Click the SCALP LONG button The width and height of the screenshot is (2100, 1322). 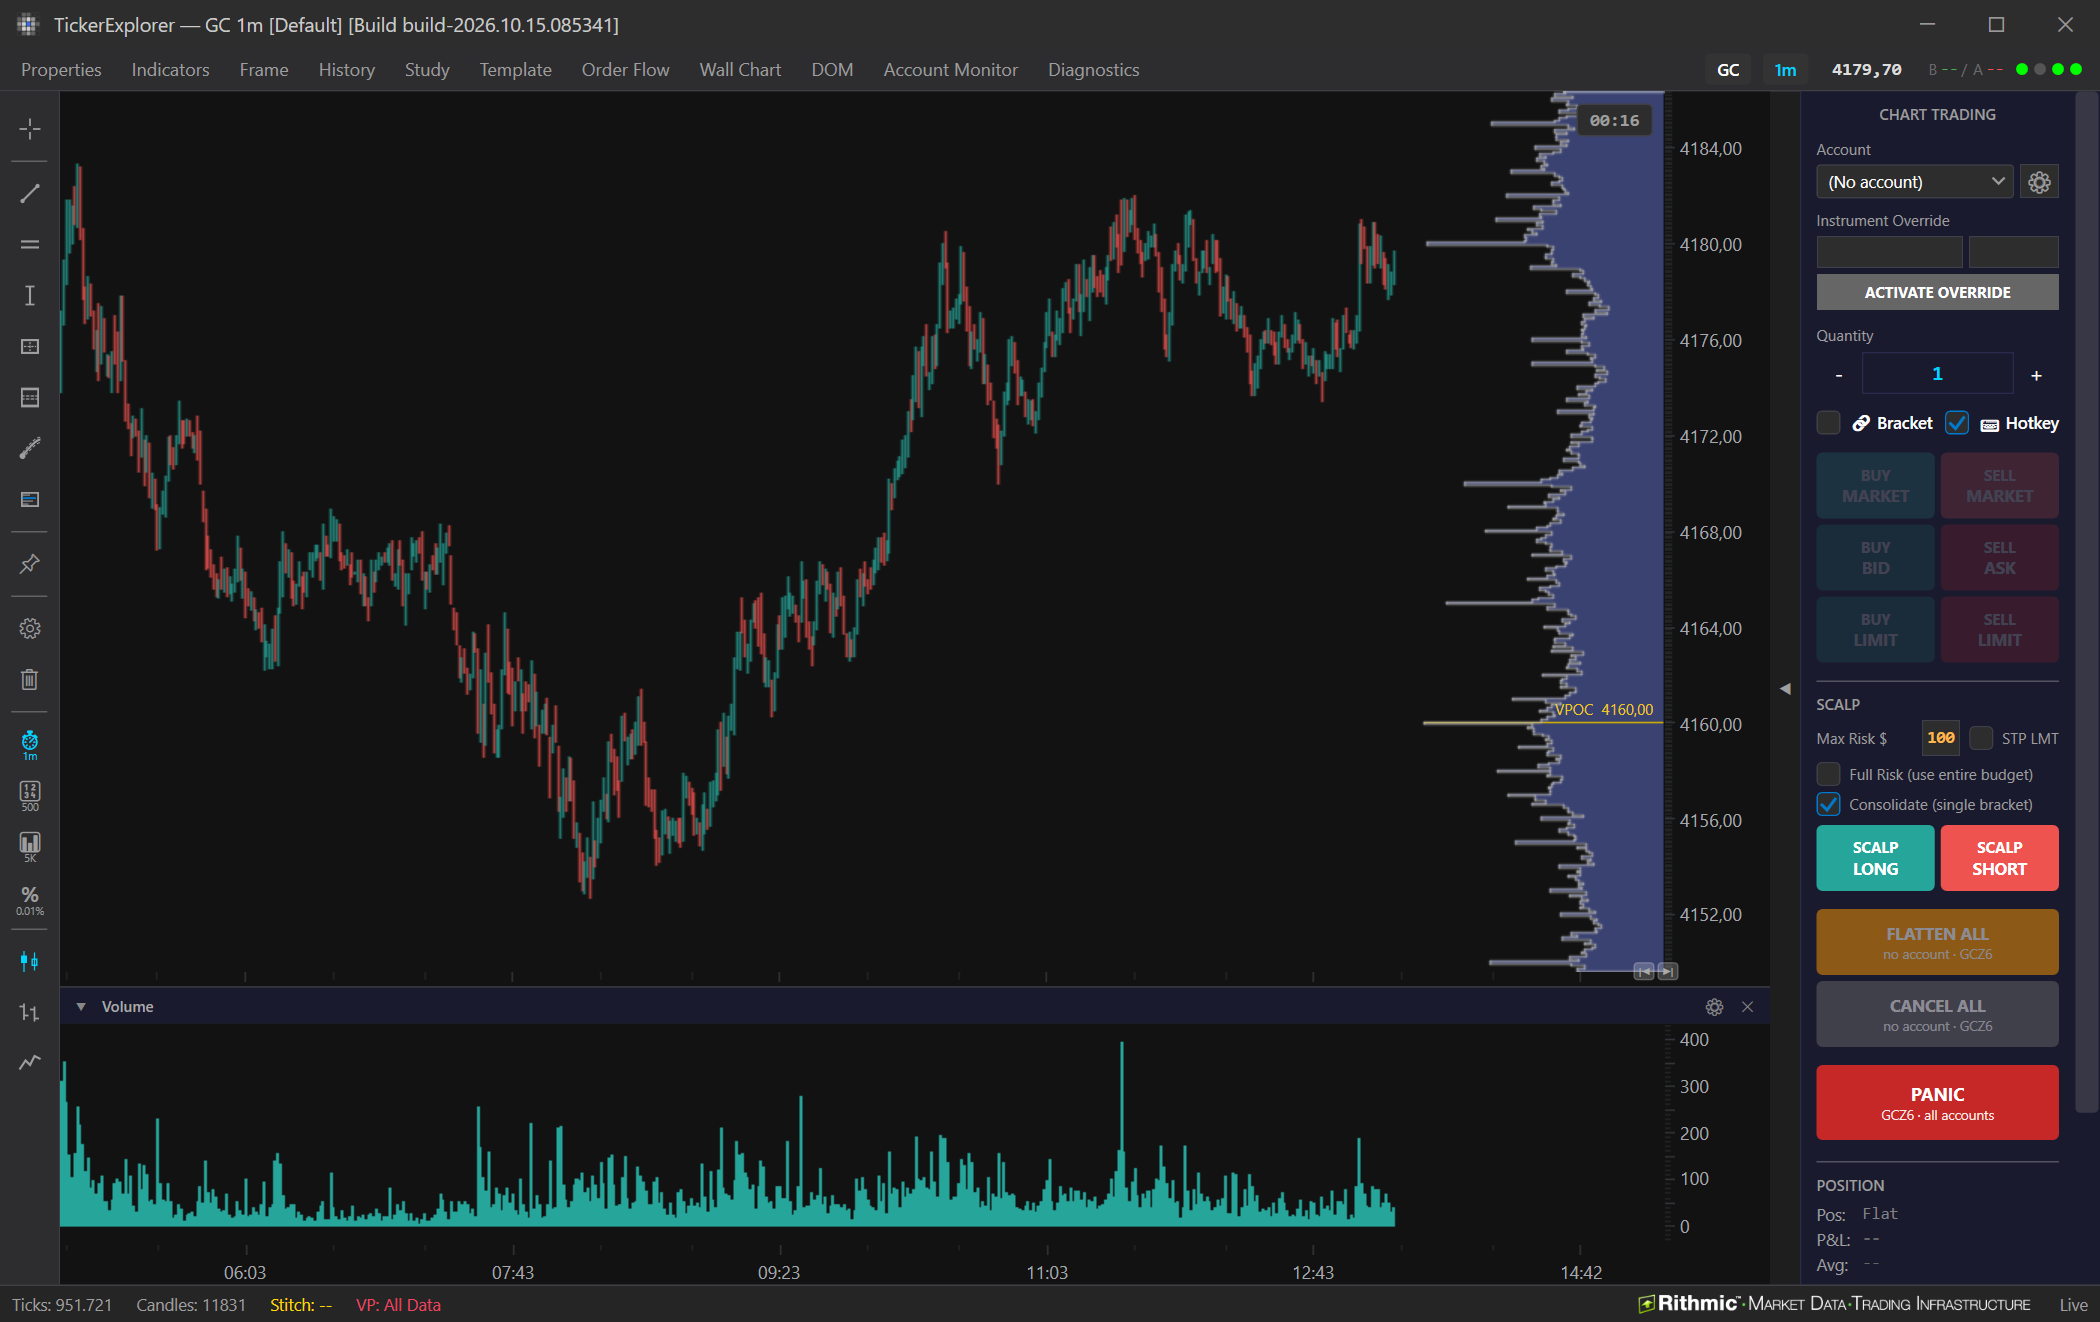(1875, 858)
